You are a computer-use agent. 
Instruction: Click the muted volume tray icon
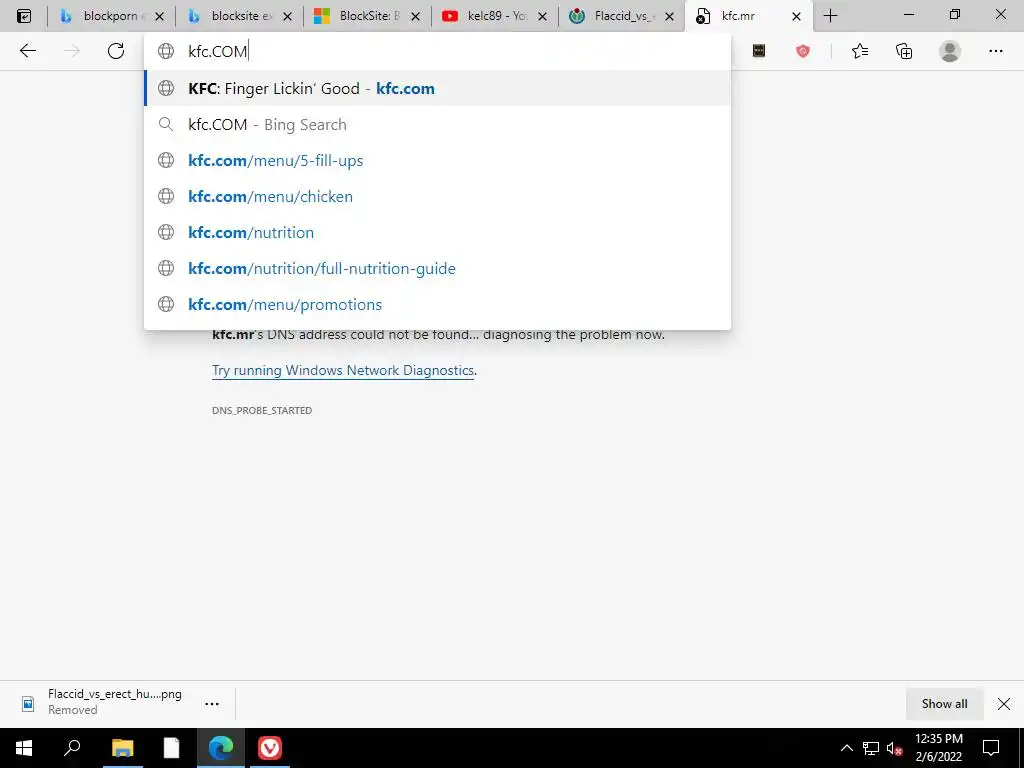(x=894, y=748)
